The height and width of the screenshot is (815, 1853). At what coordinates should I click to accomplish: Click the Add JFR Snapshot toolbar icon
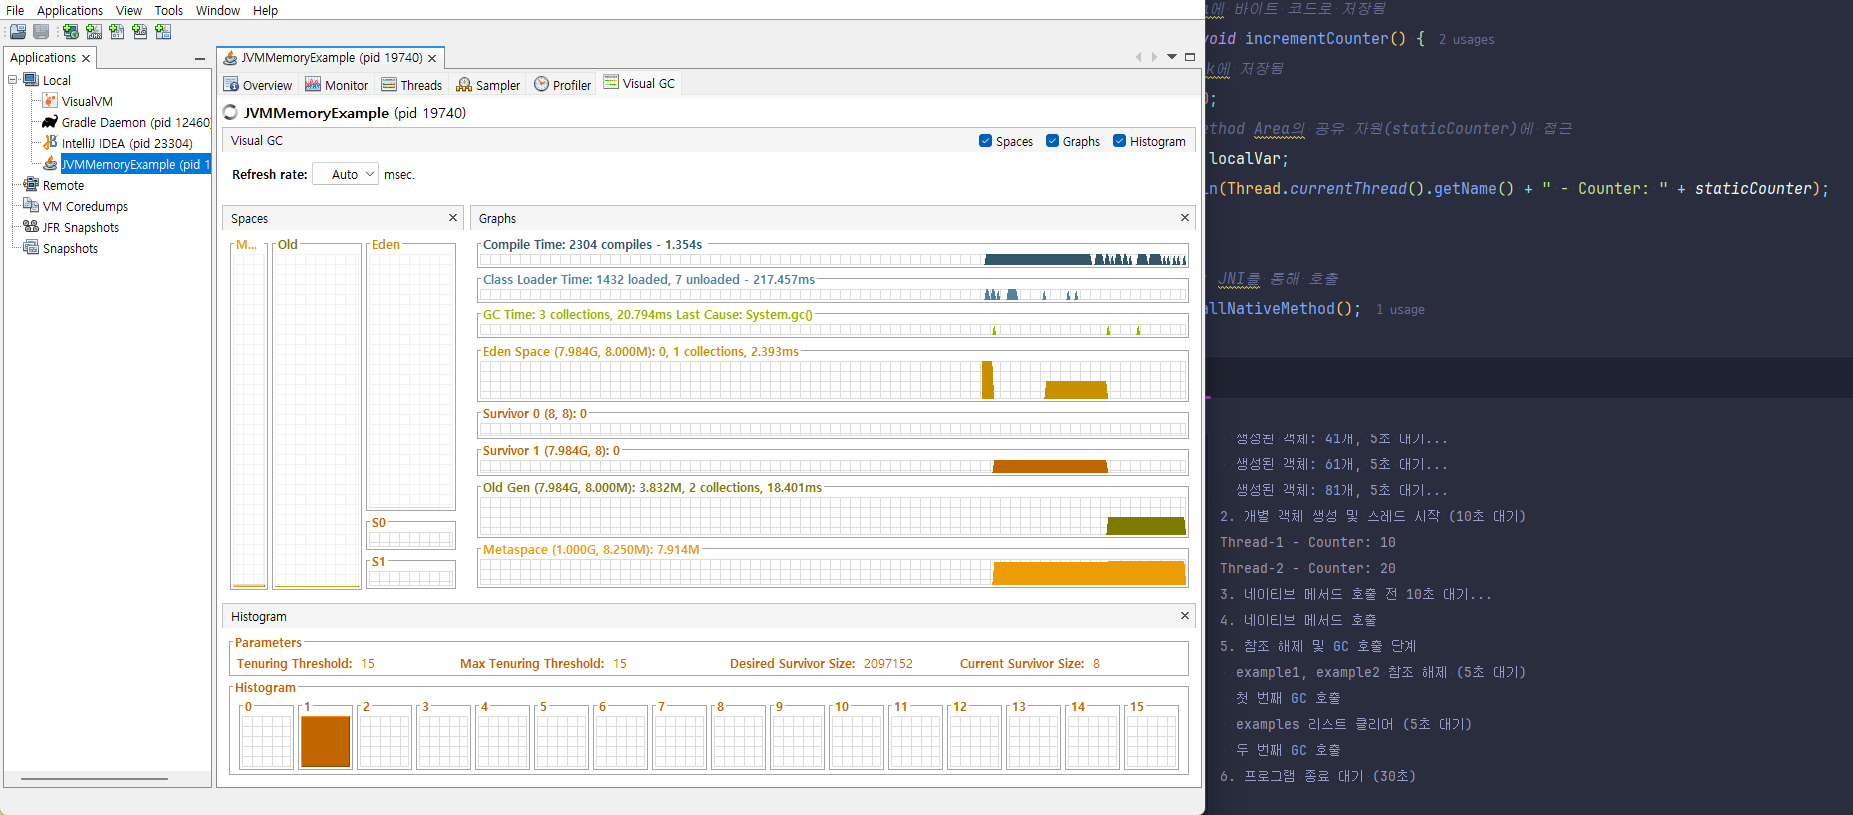[x=140, y=32]
